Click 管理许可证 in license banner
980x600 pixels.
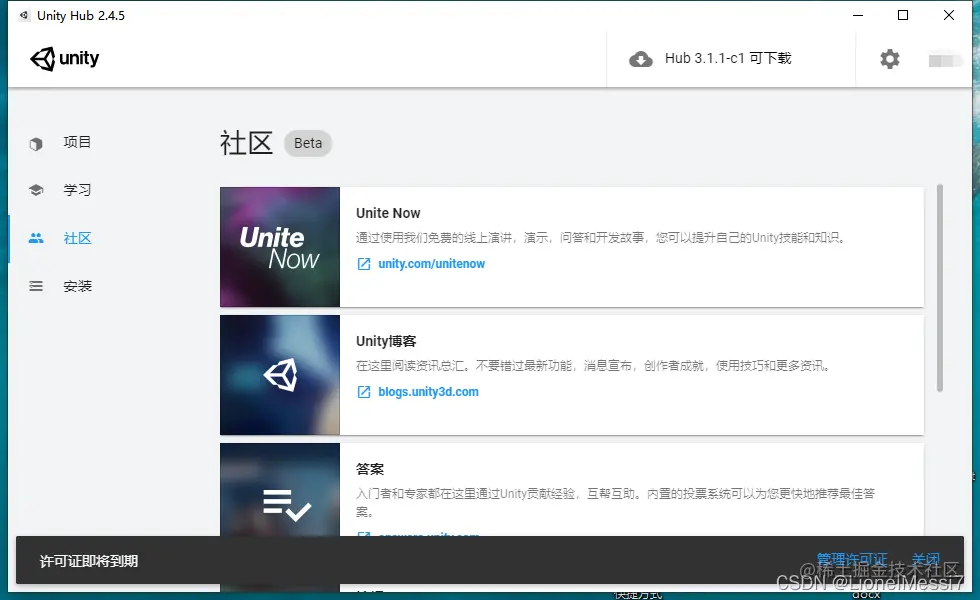tap(852, 559)
